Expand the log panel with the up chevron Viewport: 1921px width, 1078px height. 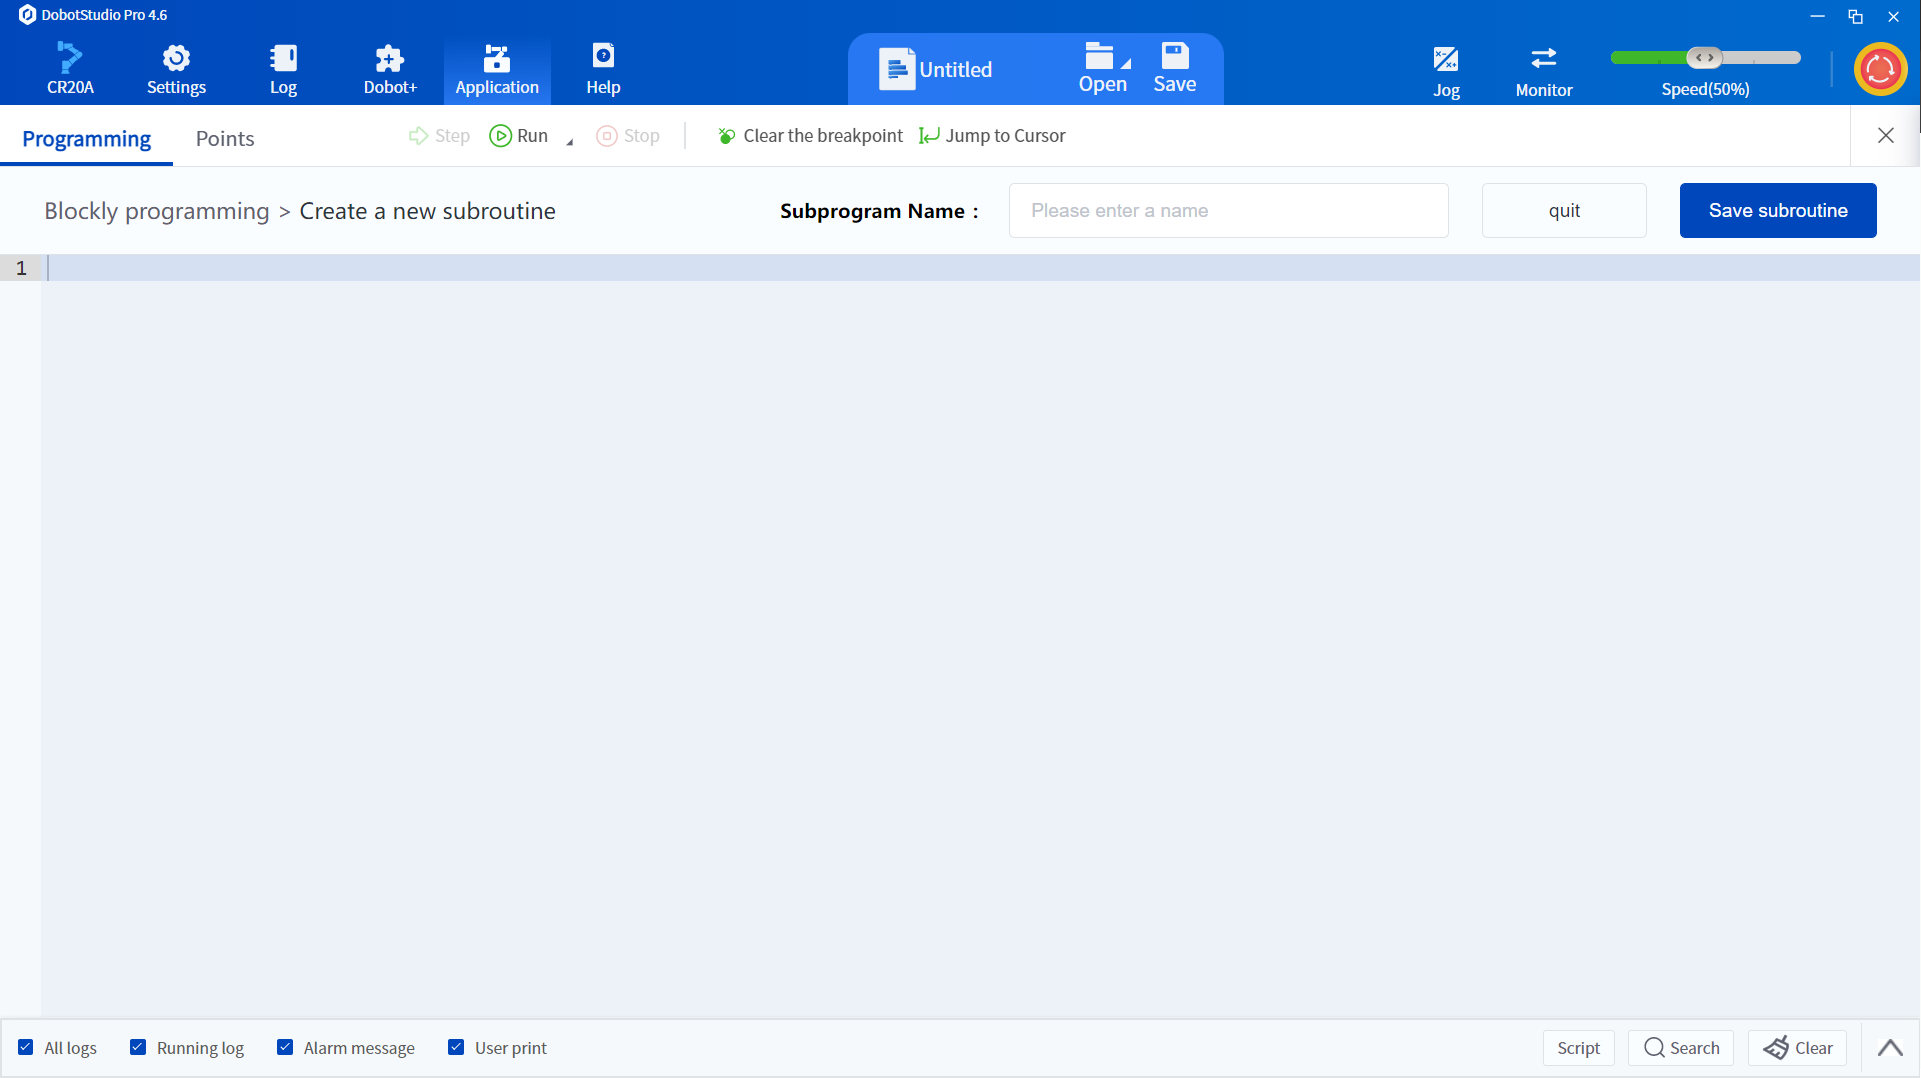click(x=1890, y=1048)
